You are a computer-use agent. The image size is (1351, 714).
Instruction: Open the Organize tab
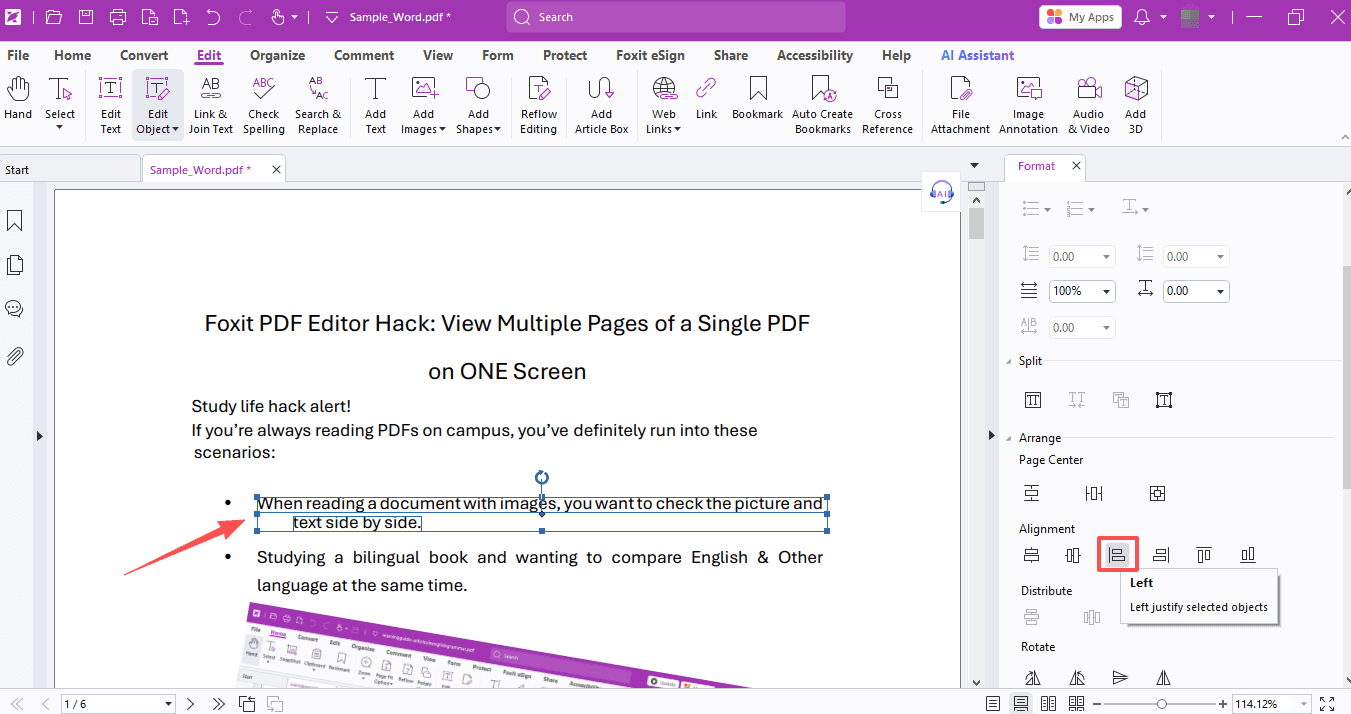click(277, 55)
